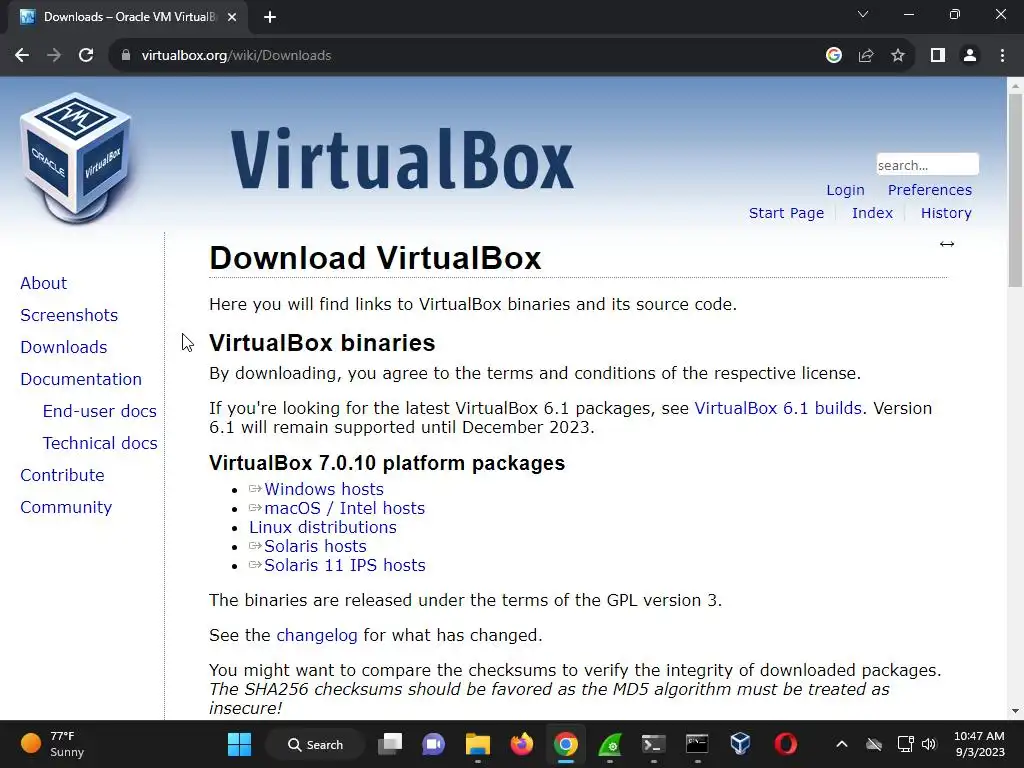The image size is (1024, 768).
Task: Launch VirtualBox from the taskbar cube icon
Action: pyautogui.click(x=741, y=744)
